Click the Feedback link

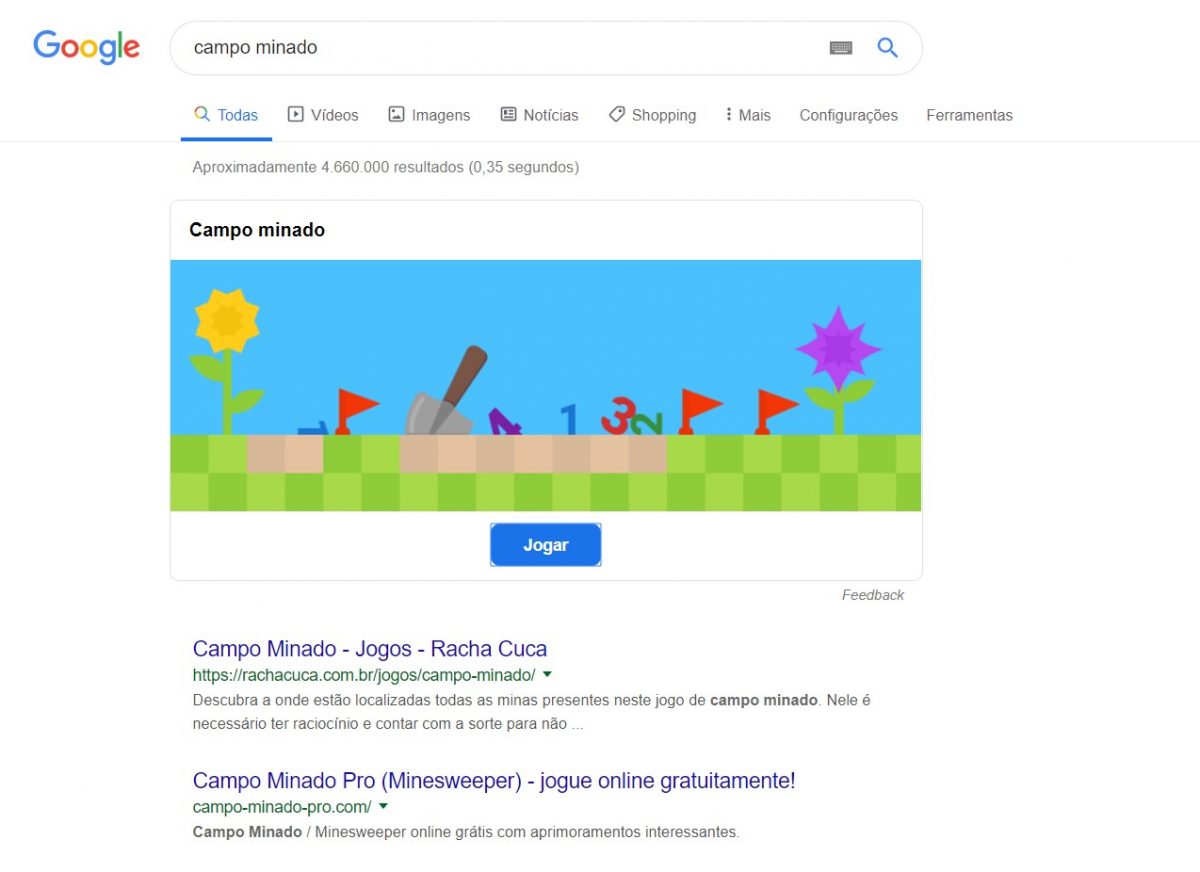[873, 595]
